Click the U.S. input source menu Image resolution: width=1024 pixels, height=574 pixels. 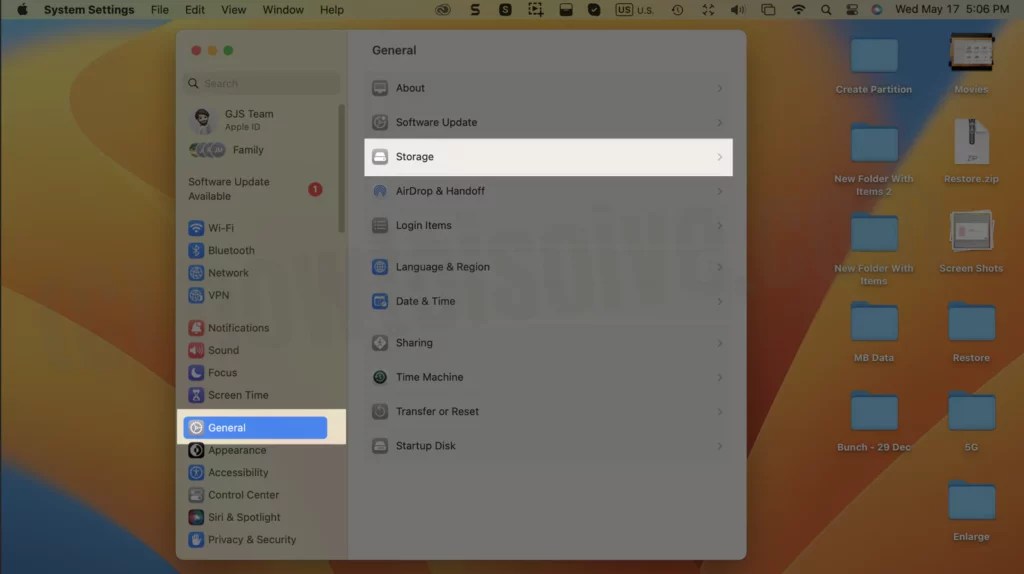[635, 10]
